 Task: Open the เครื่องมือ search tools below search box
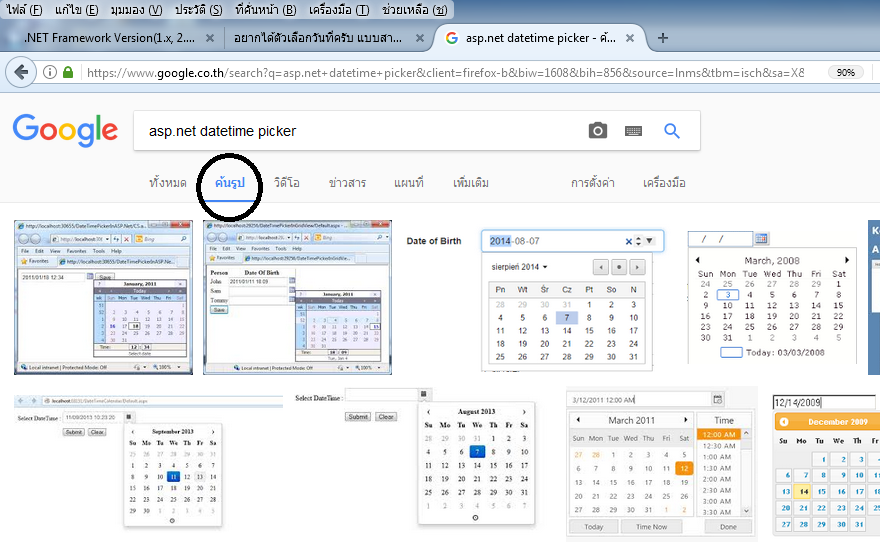664,183
